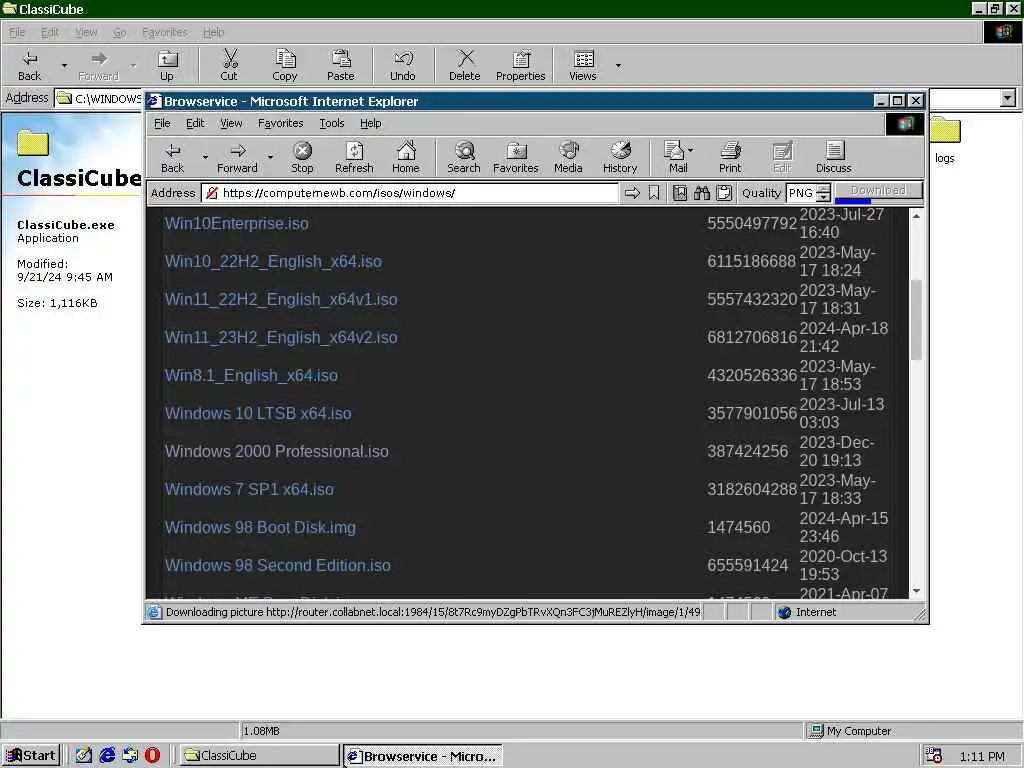Click the scroll down arrow in Internet Explorer
This screenshot has height=768, width=1024.
916,590
